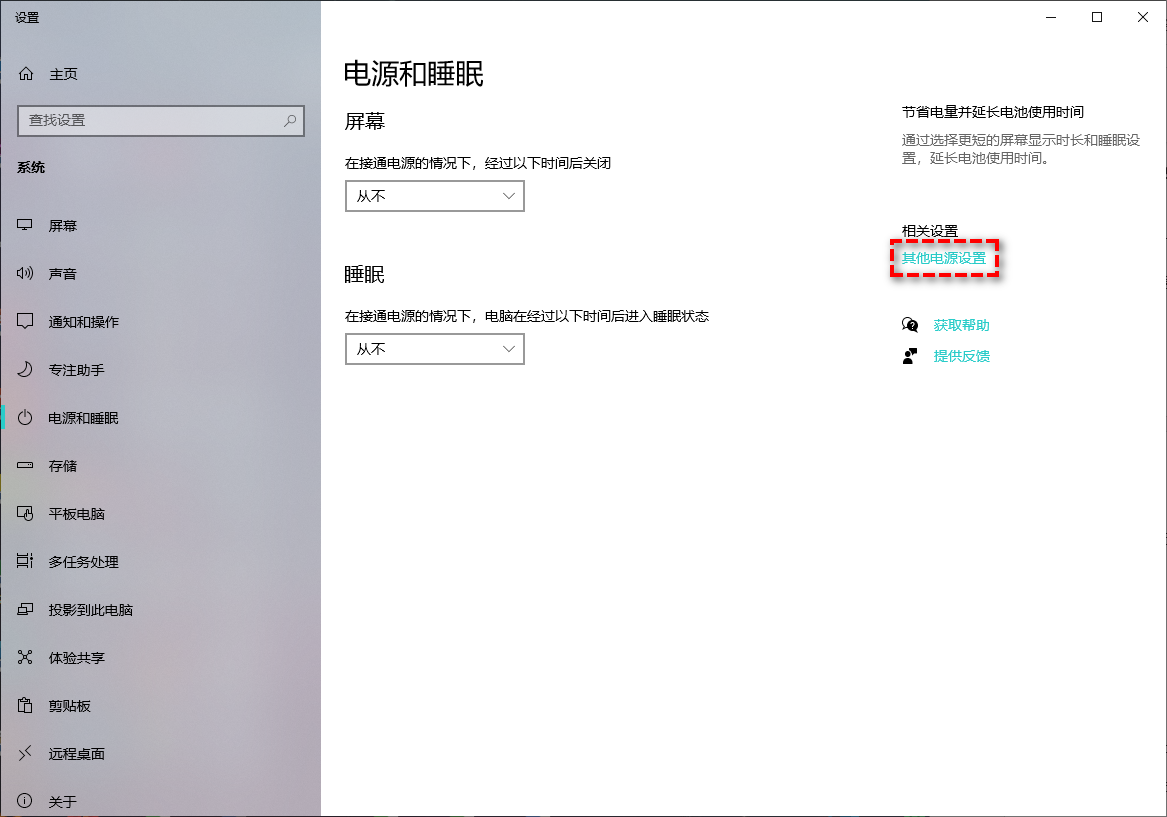Click the 获取帮助 link text
This screenshot has height=817, width=1167.
coord(961,324)
